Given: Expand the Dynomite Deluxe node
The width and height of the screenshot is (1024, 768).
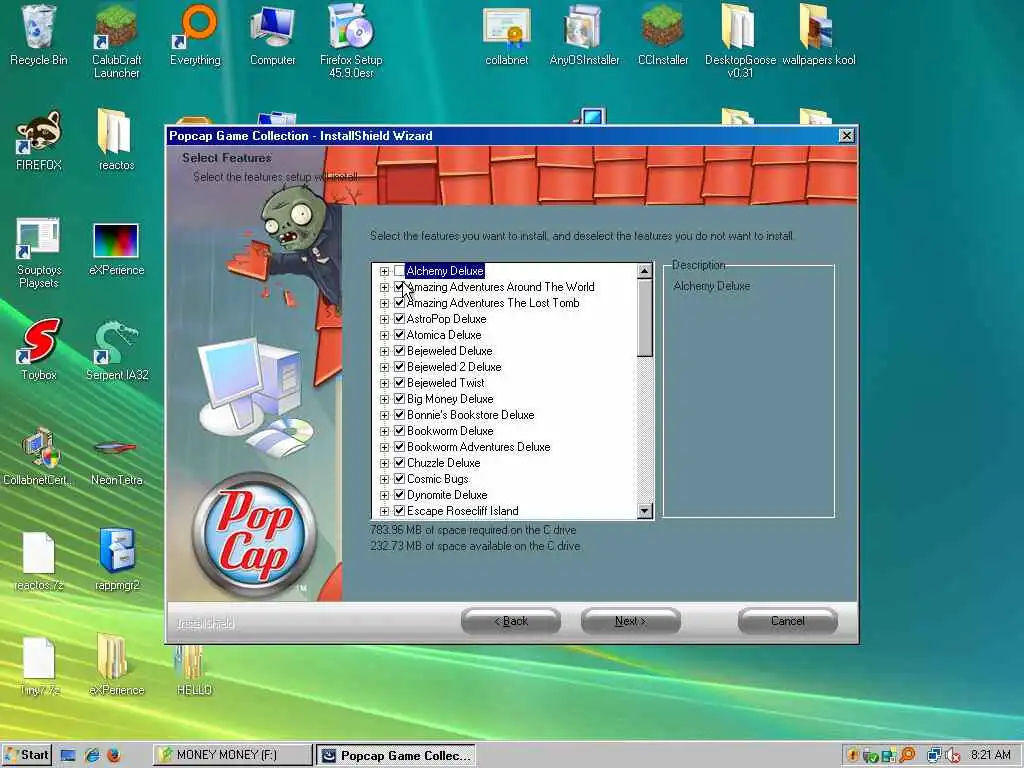Looking at the screenshot, I should tap(384, 495).
